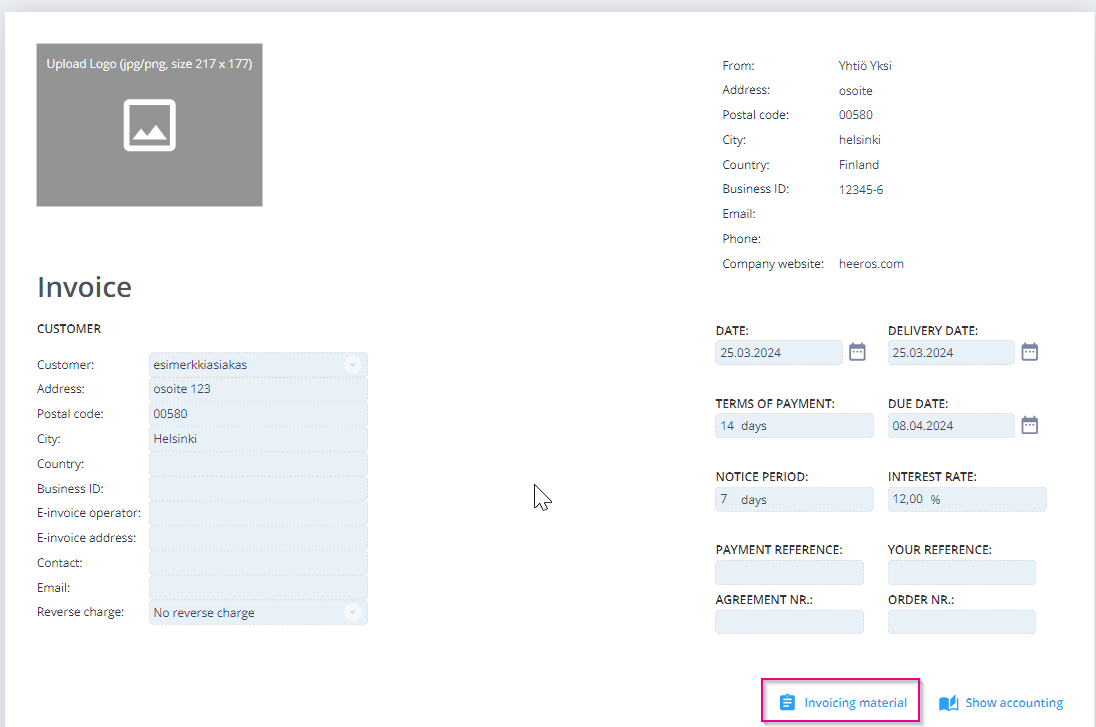Screen dimensions: 1096x727
Task: Click the CUSTOMER section label
Action: pos(68,329)
